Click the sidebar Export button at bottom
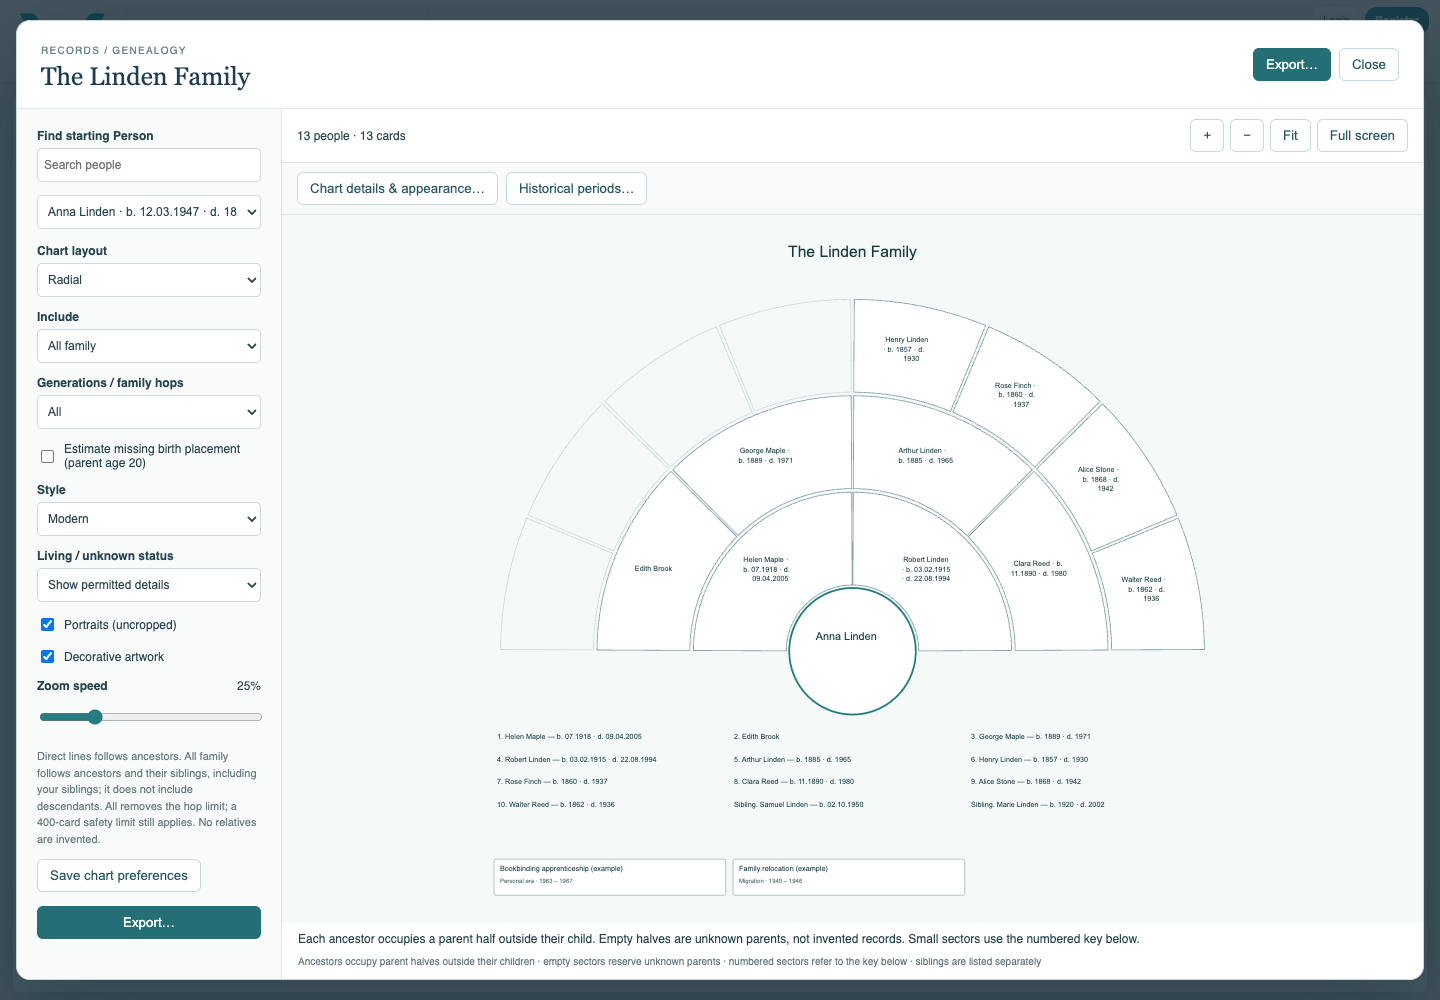The height and width of the screenshot is (1000, 1440). (x=149, y=922)
